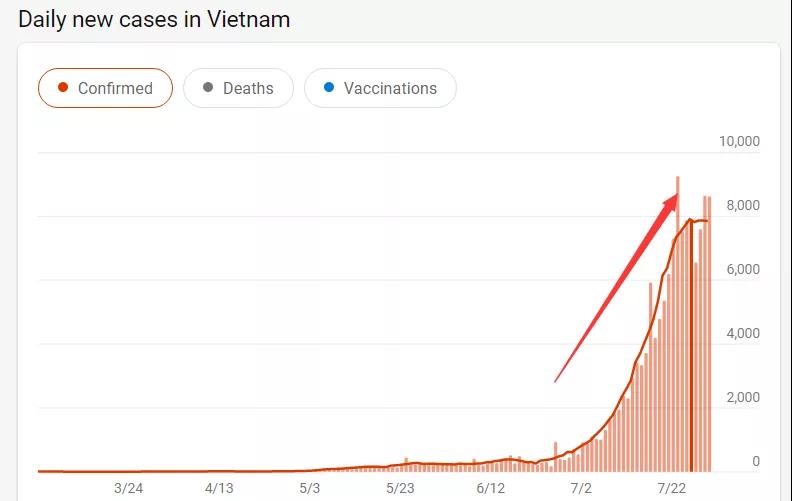Image resolution: width=792 pixels, height=501 pixels.
Task: Click the Daily new cases in Vietnam title
Action: (154, 20)
